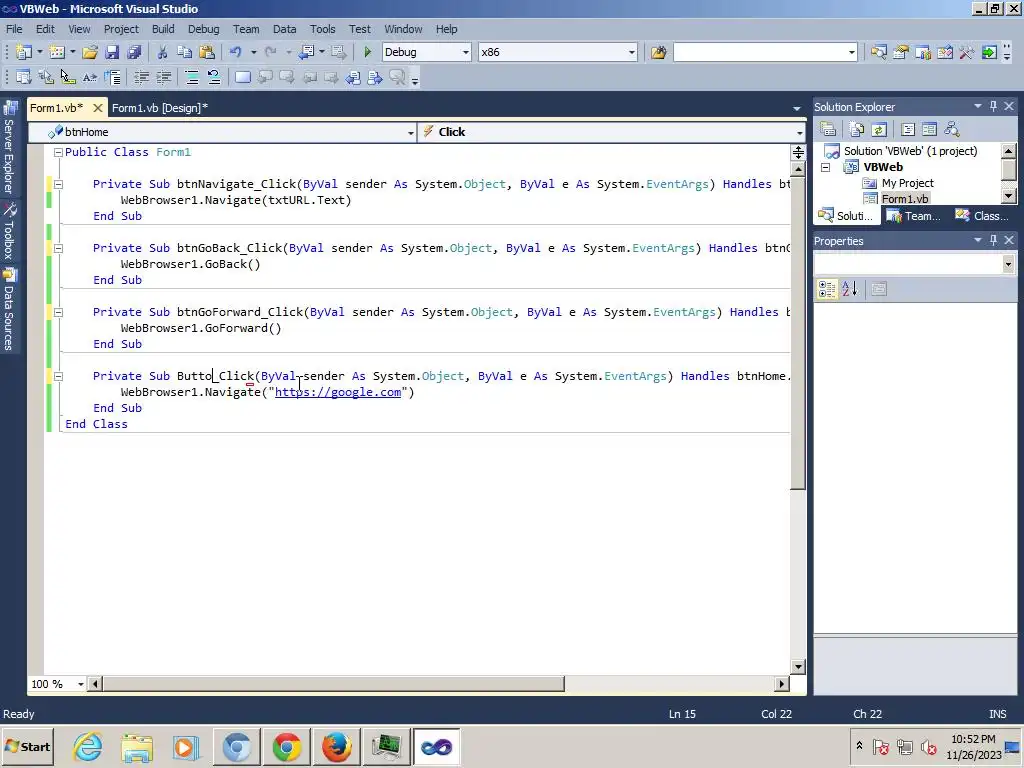
Task: Click the New Project toolbar icon
Action: tap(24, 52)
